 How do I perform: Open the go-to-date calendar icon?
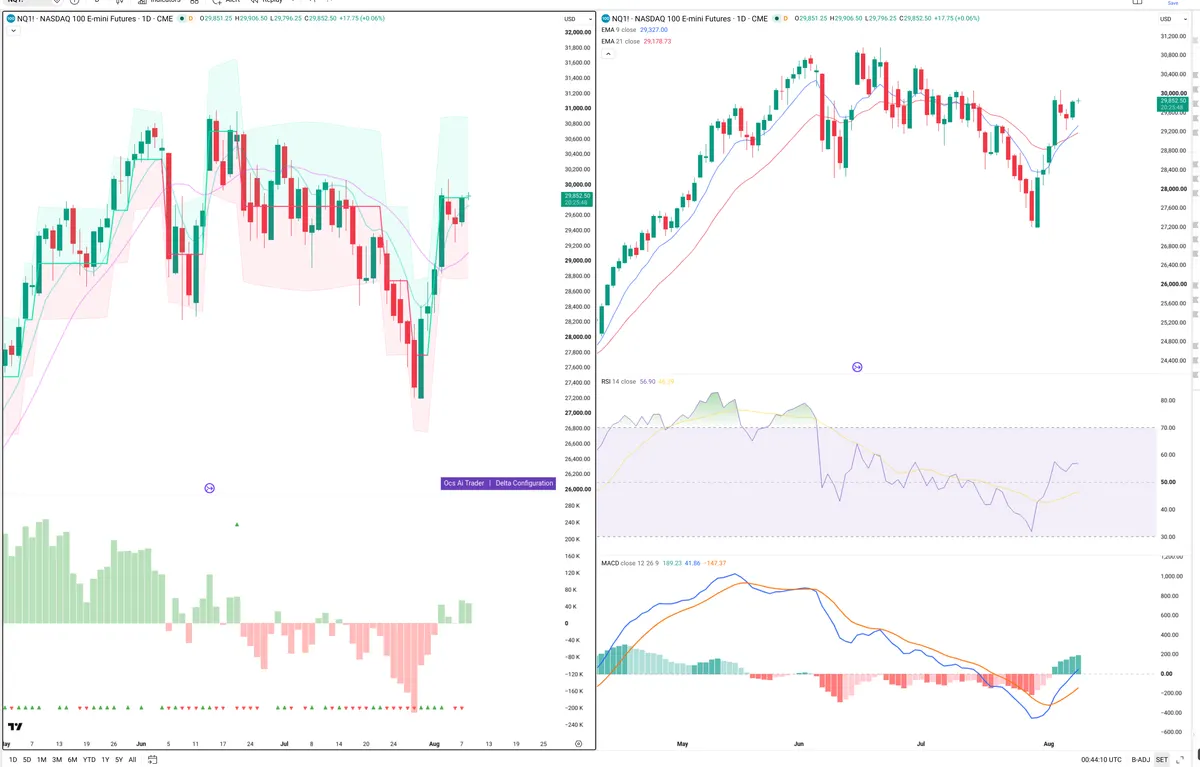152,759
